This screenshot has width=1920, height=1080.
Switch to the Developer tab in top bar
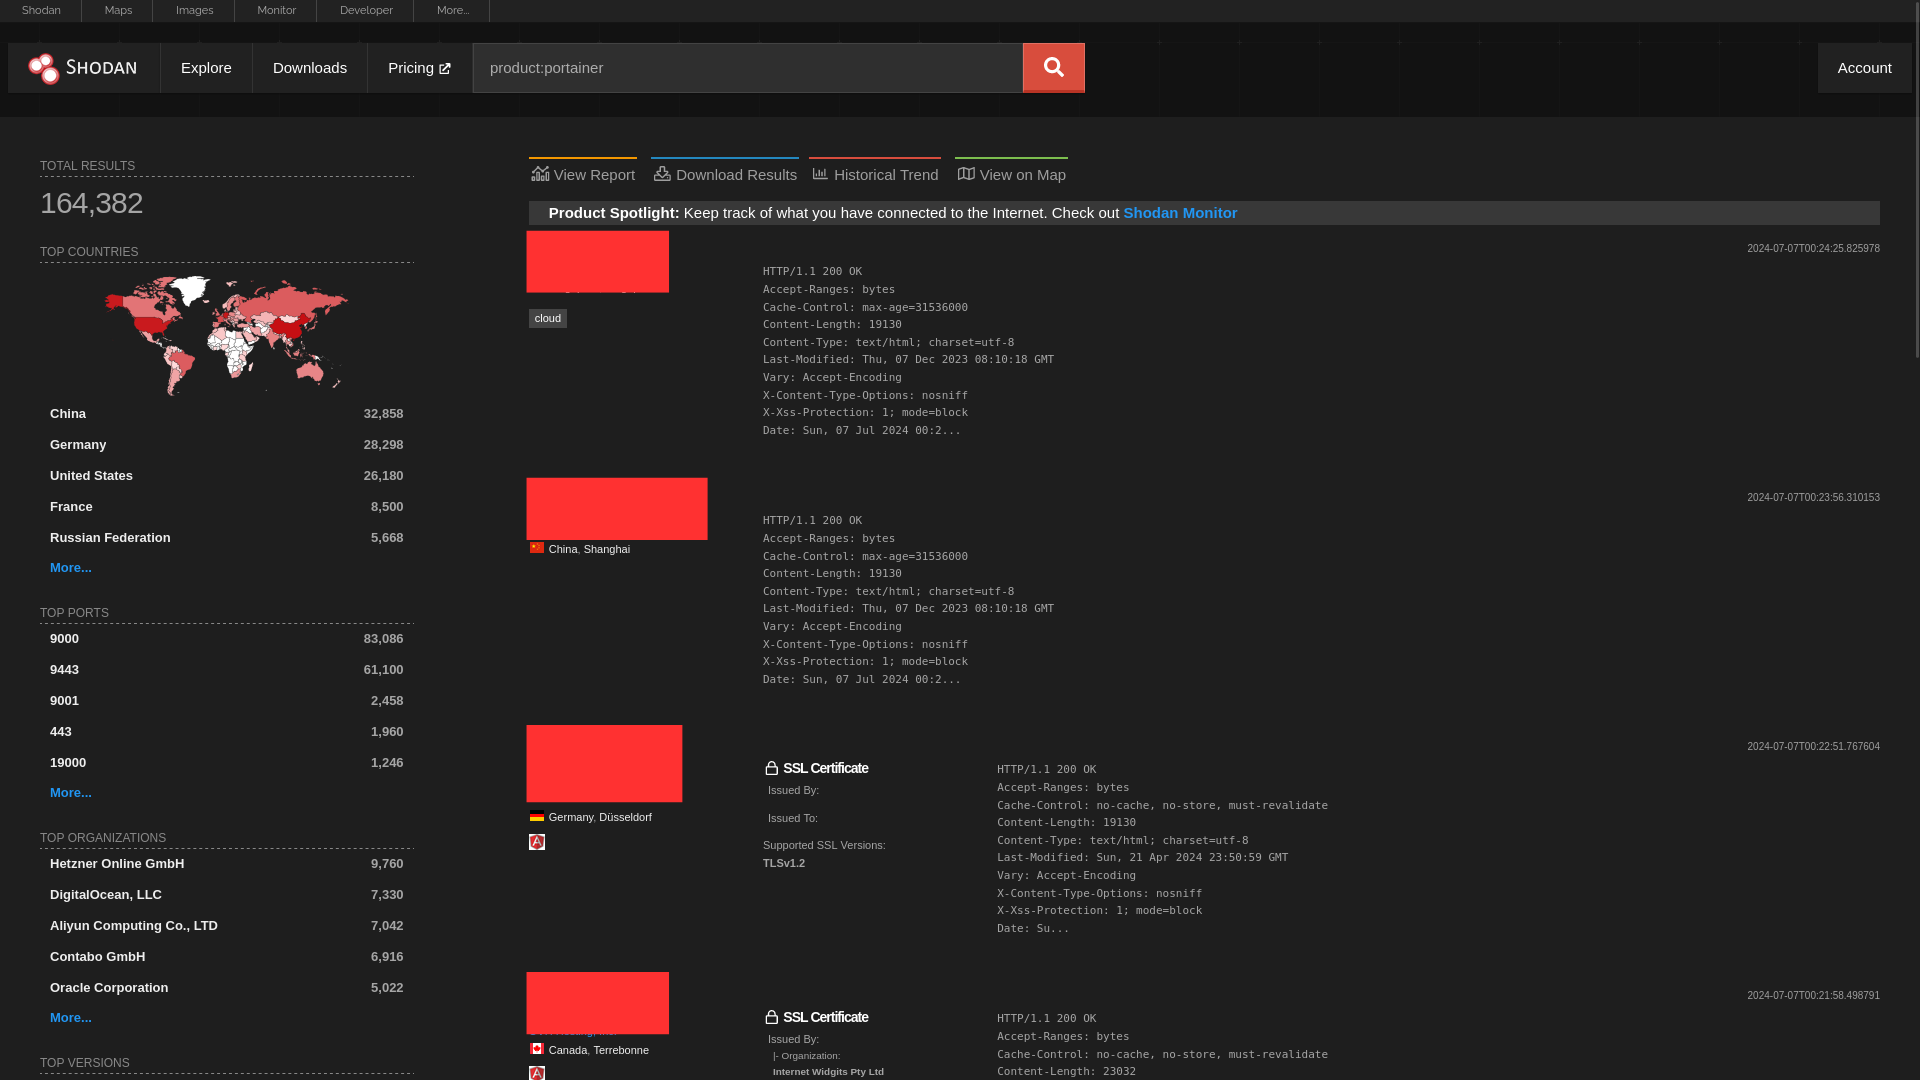366,10
